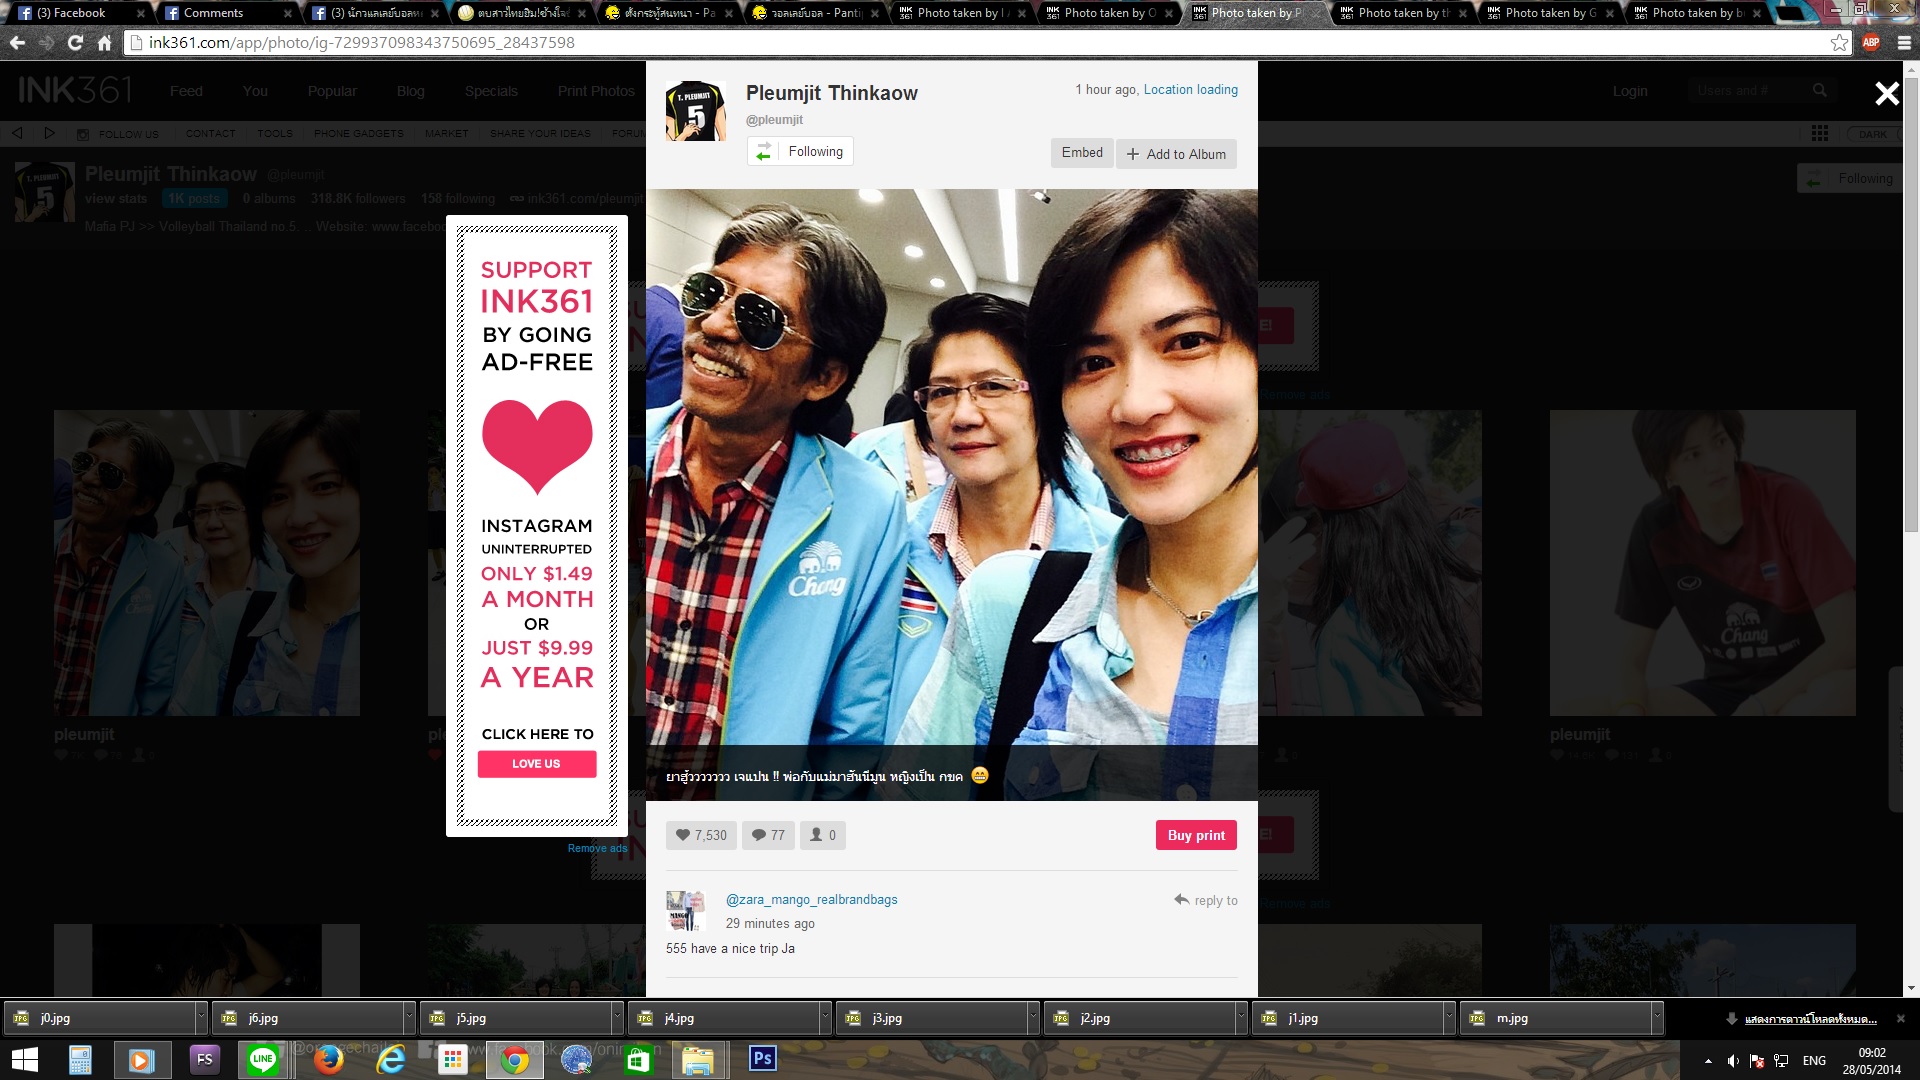Screen dimensions: 1920x1080
Task: Open the Chrome menu hamburger icon
Action: coord(1904,43)
